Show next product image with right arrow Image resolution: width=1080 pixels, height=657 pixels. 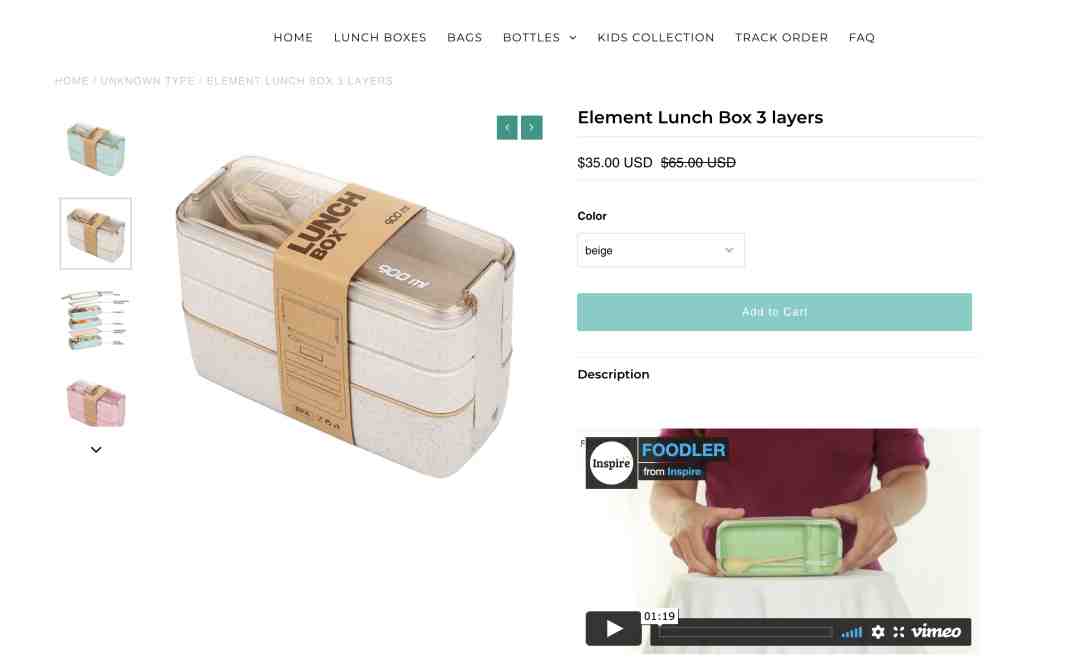pyautogui.click(x=532, y=127)
